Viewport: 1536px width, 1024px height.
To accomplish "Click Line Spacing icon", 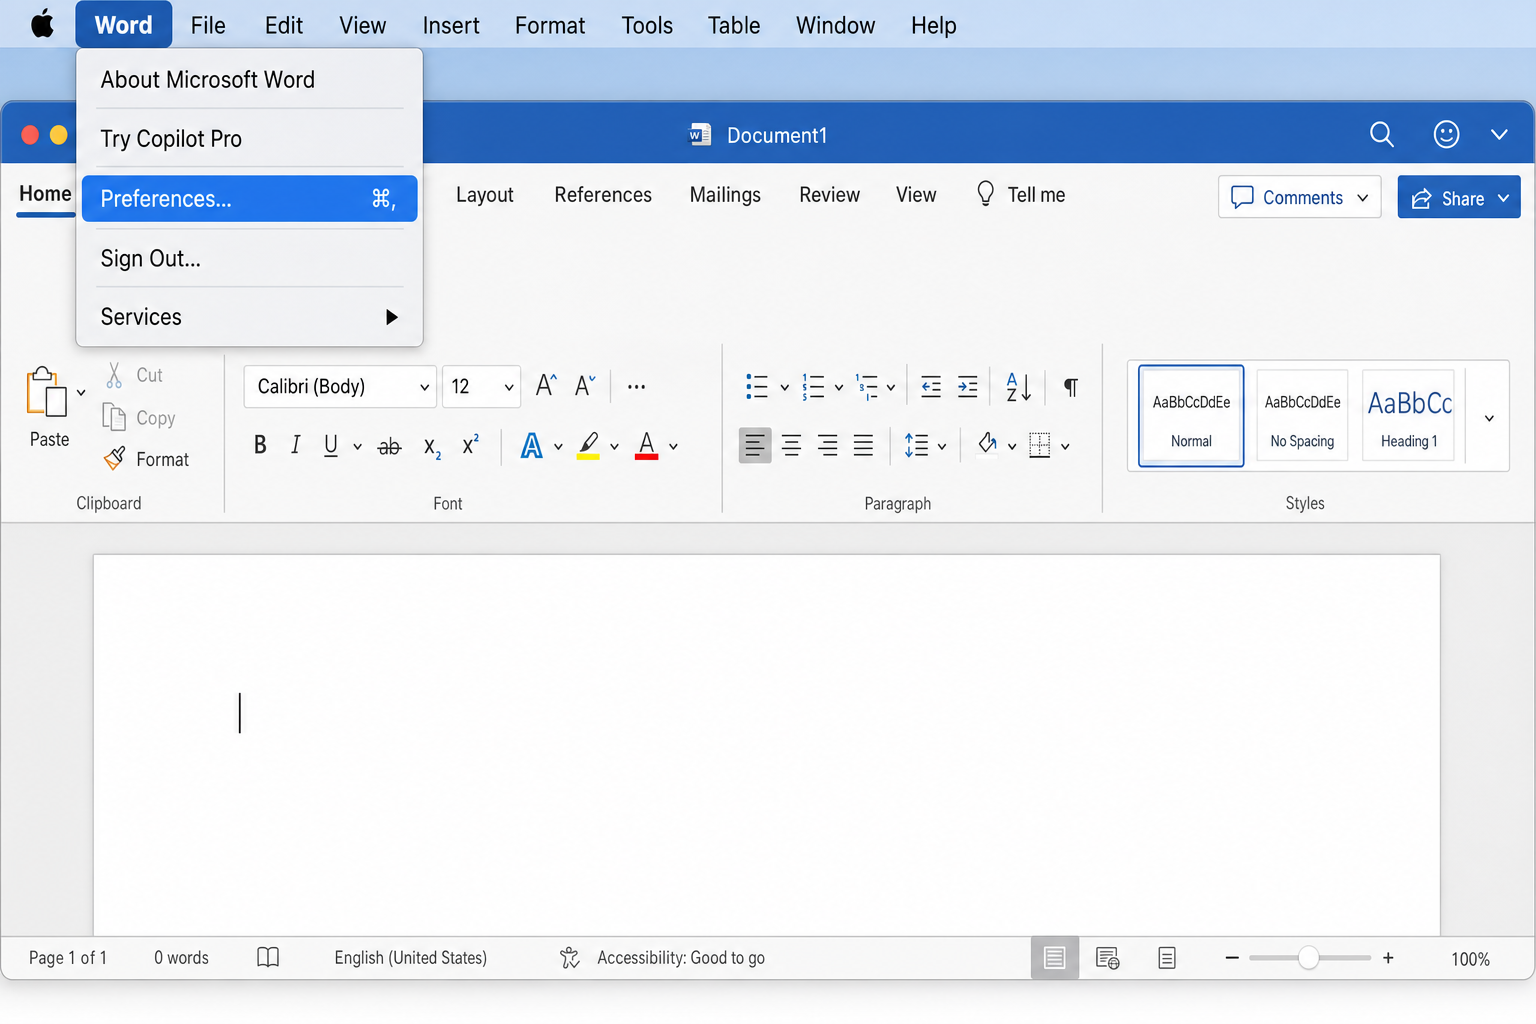I will (x=916, y=445).
